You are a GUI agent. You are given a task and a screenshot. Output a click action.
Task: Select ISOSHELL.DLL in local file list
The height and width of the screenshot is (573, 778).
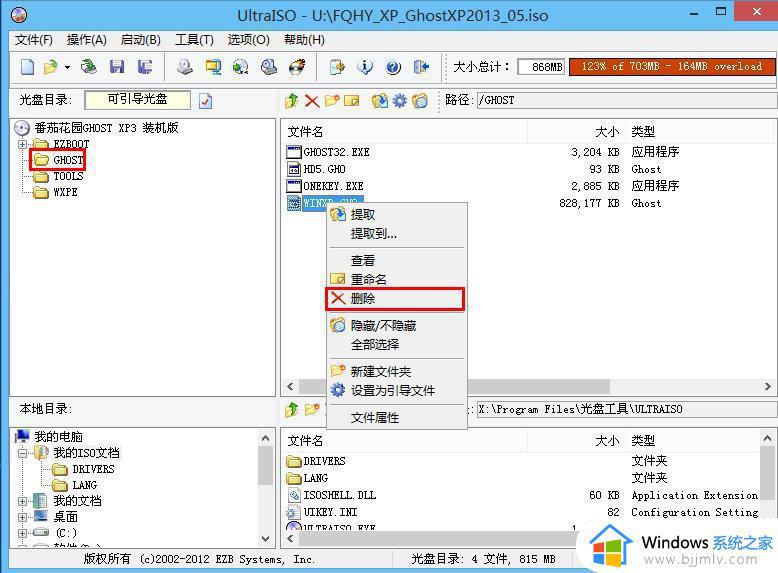click(331, 495)
